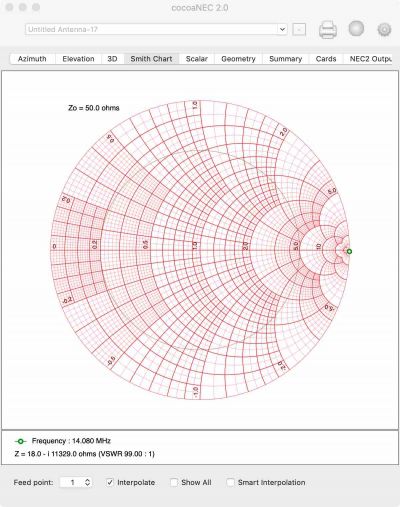Screen dimensions: 400x507
Task: Click the green impedance marker on Smith chart
Action: pos(349,251)
